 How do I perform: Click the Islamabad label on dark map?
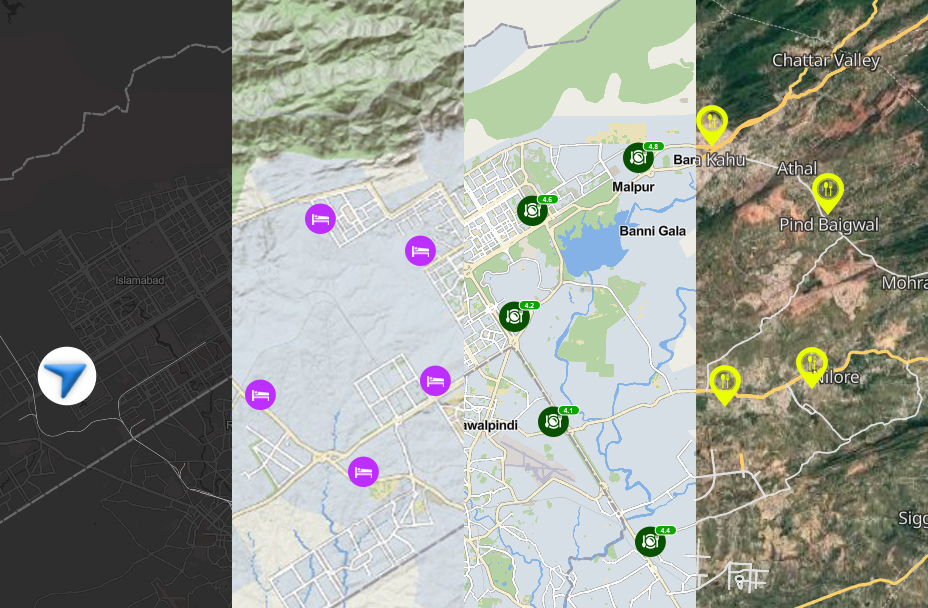pyautogui.click(x=139, y=281)
